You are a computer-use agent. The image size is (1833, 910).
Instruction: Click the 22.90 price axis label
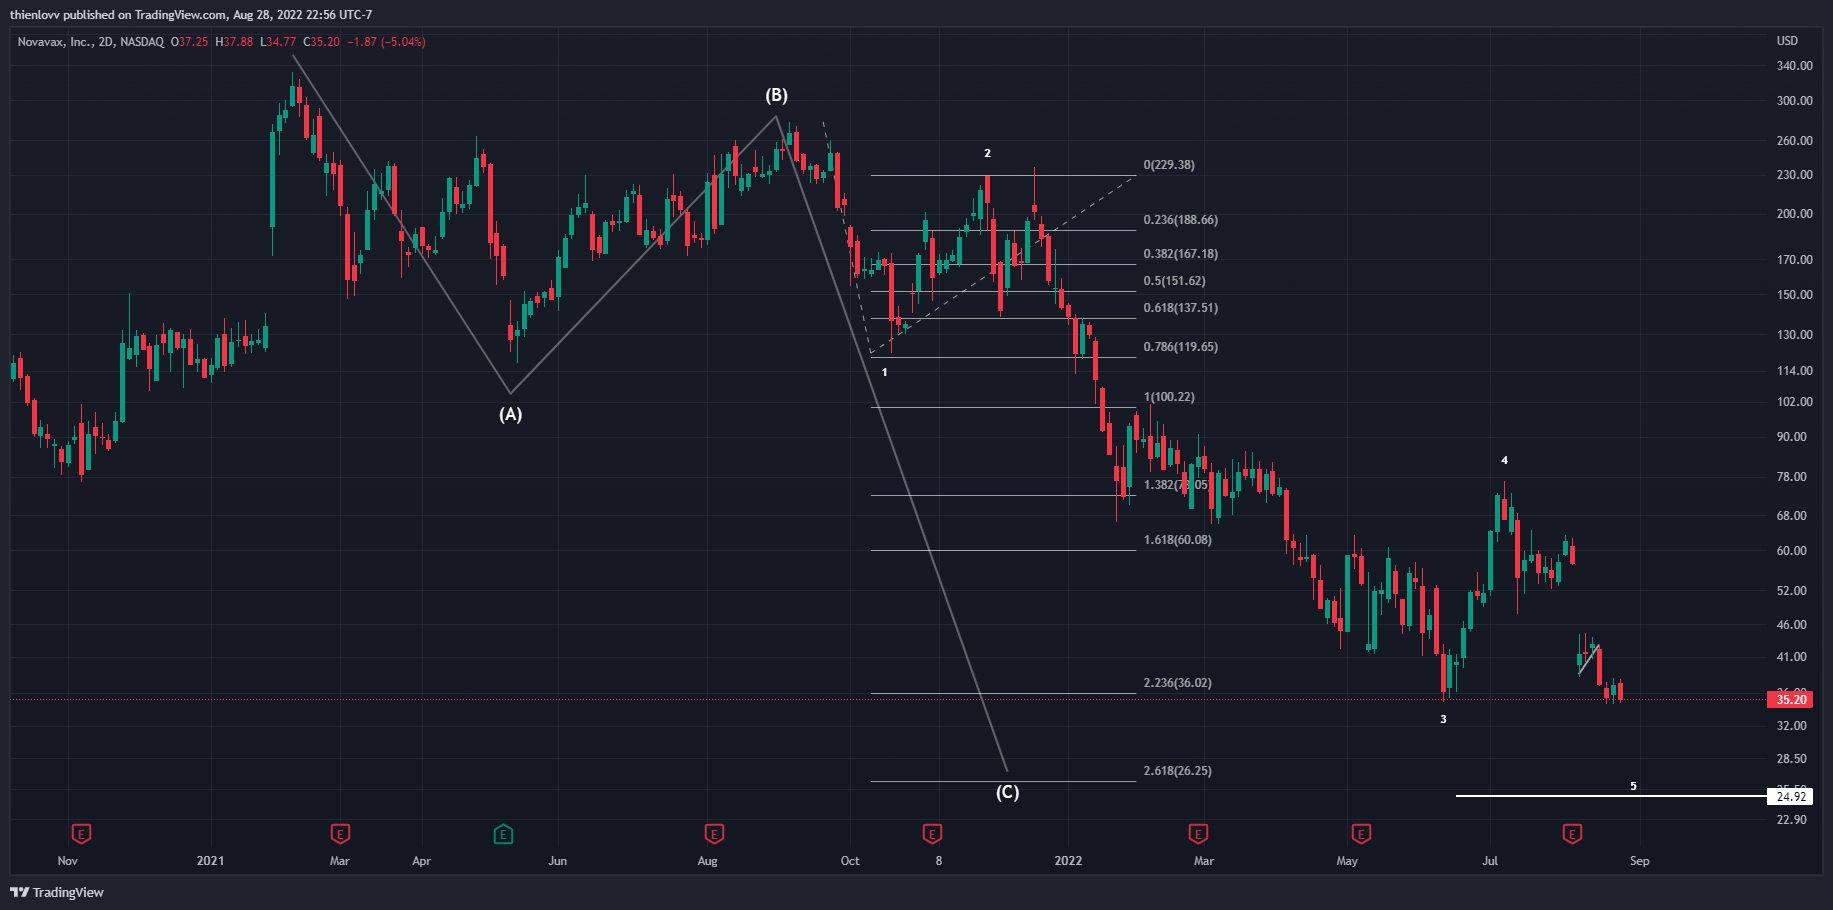1791,820
